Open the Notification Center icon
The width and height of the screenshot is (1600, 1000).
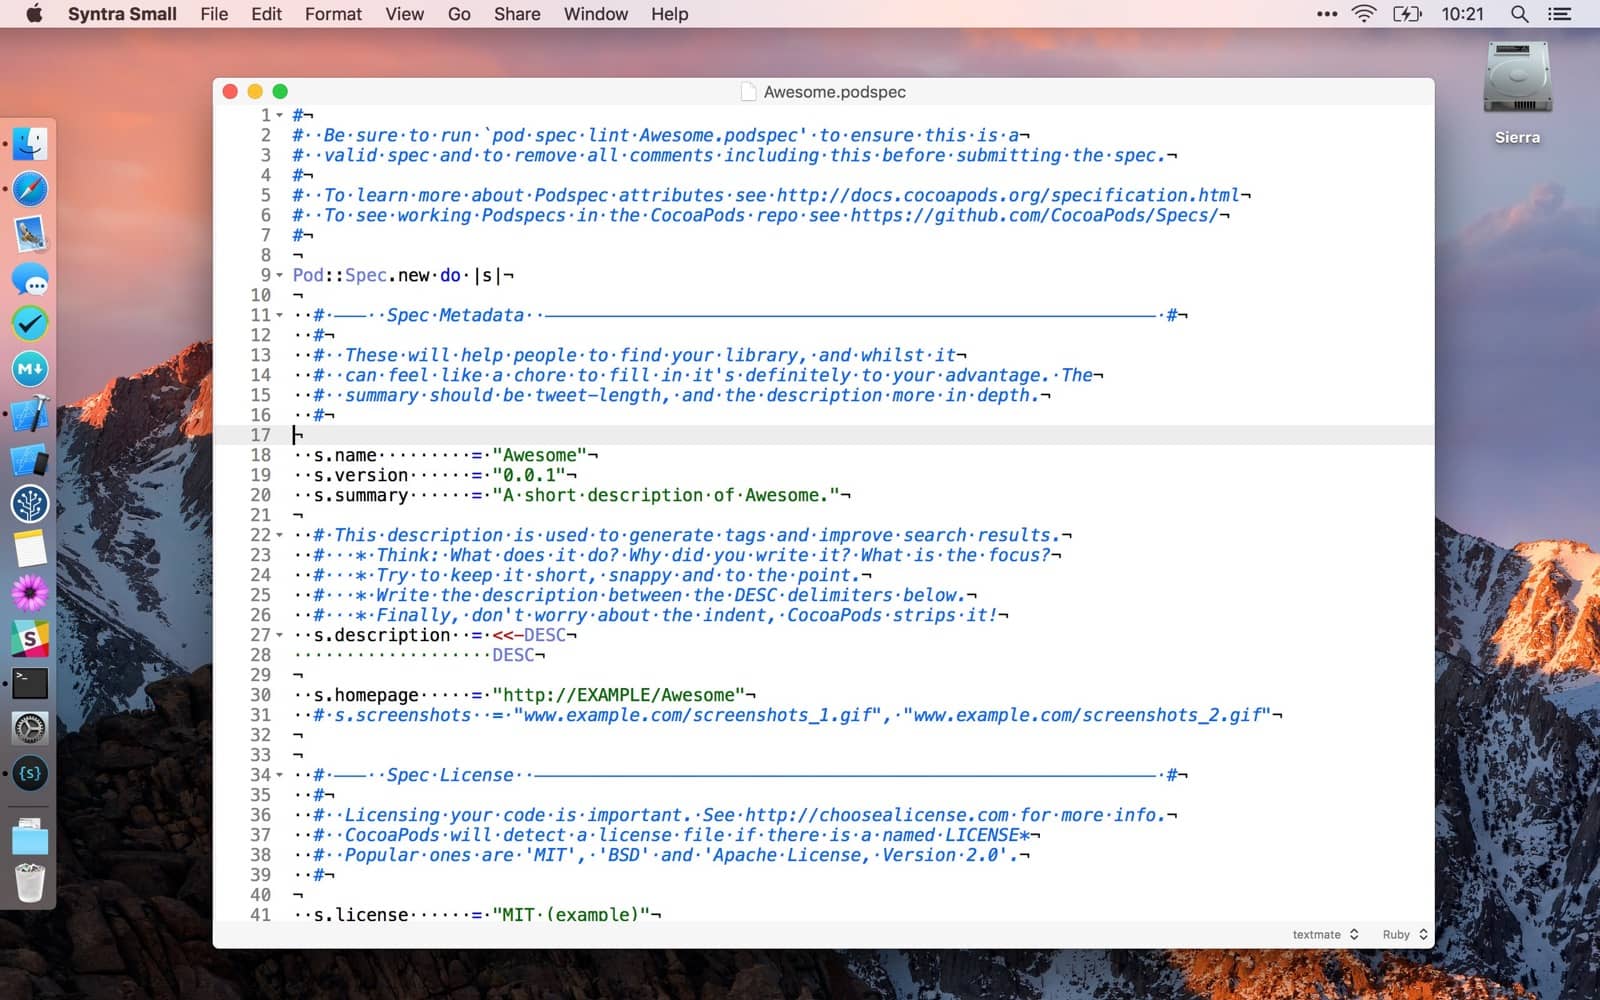1559,14
